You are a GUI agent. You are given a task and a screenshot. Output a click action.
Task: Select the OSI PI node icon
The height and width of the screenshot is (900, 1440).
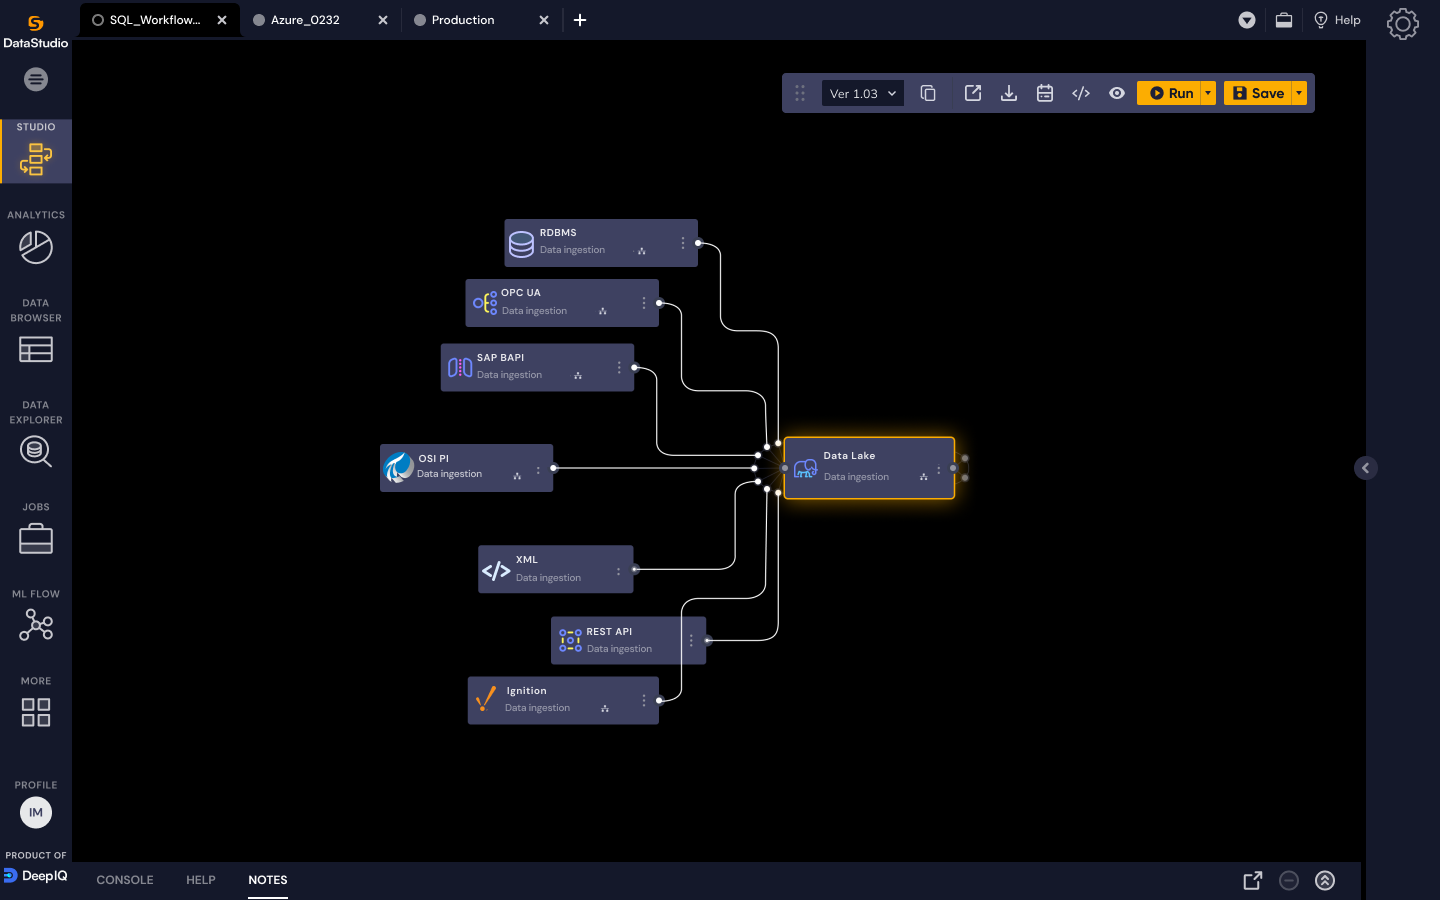click(x=399, y=467)
